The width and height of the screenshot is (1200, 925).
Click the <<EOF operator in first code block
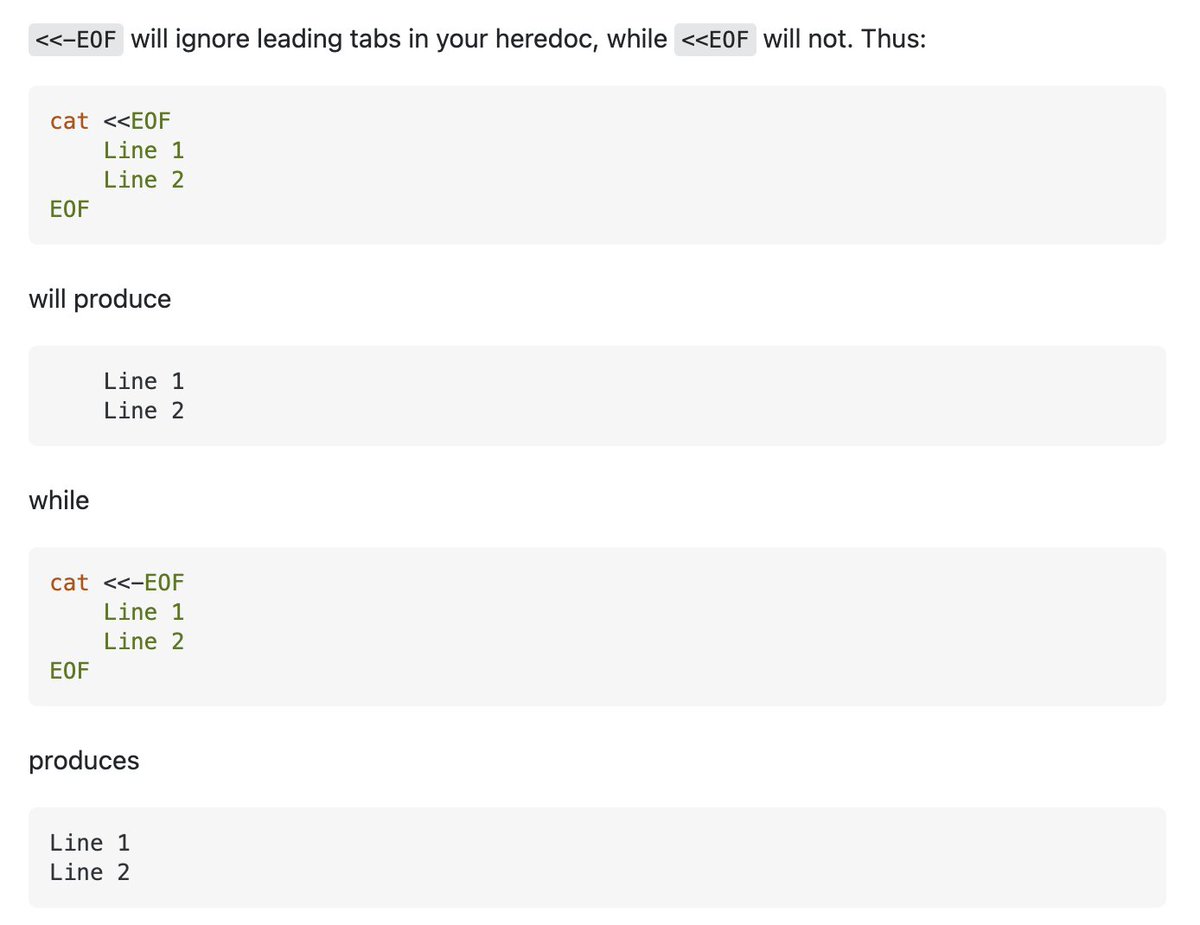[x=137, y=121]
